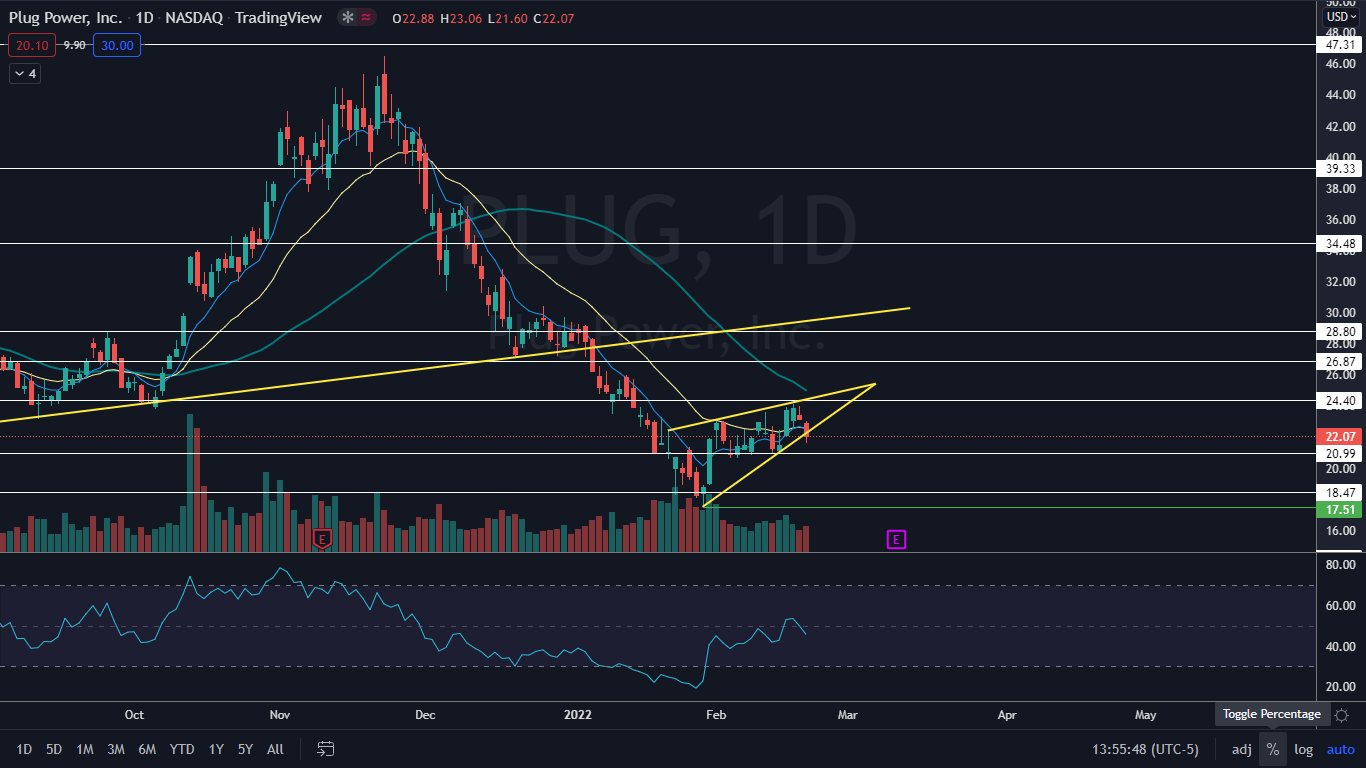
Task: Select the 1D time range
Action: (x=24, y=749)
